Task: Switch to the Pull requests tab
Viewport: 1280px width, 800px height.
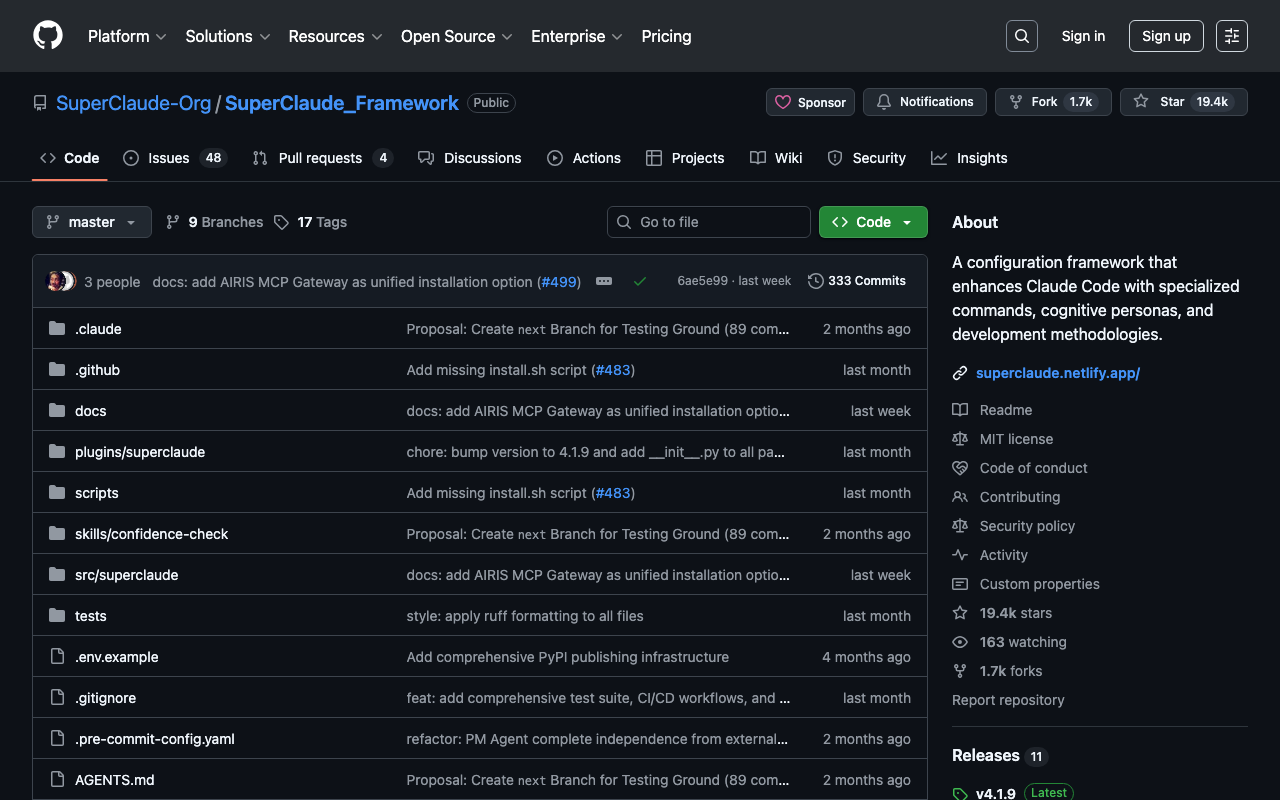Action: [x=321, y=158]
